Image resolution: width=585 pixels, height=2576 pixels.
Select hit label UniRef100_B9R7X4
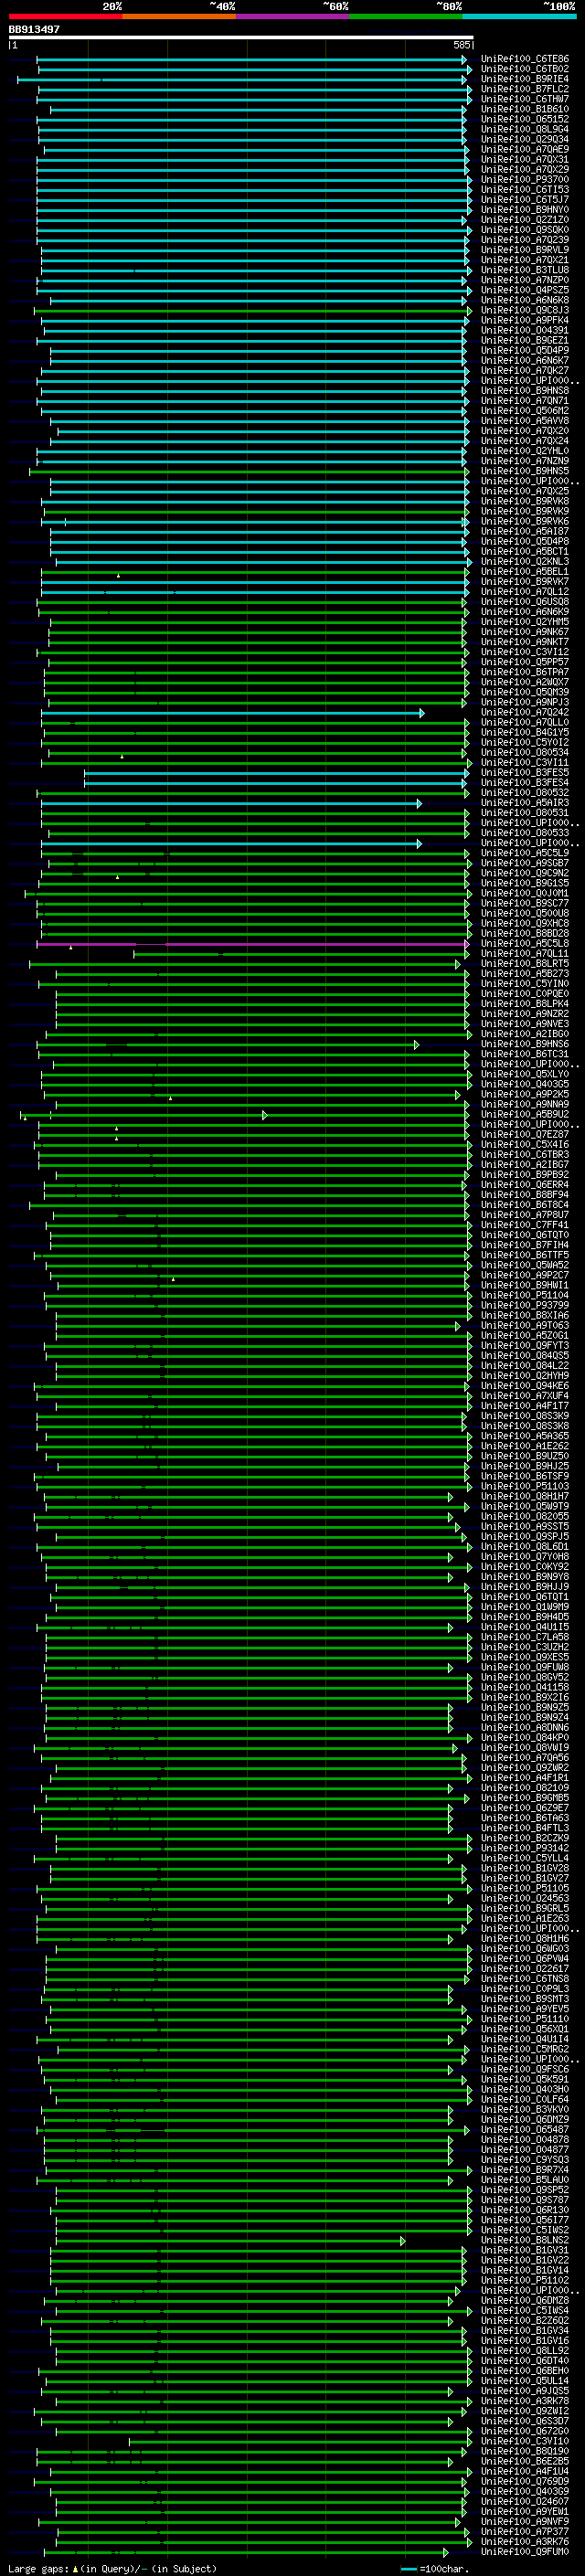[524, 2170]
